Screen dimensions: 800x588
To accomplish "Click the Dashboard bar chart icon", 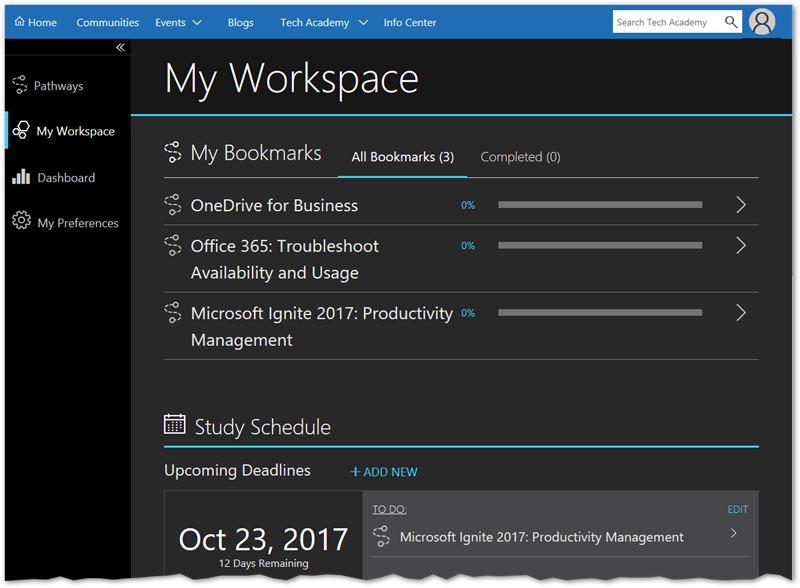I will (21, 177).
